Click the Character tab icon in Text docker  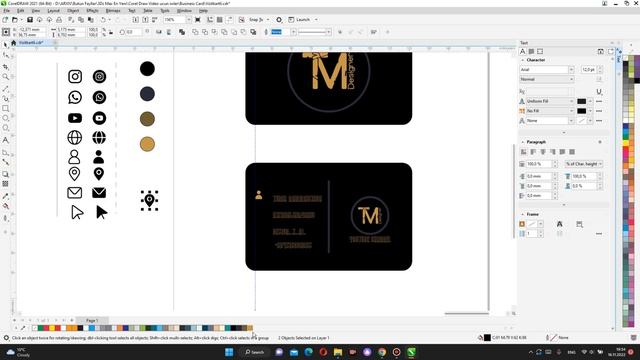tap(522, 51)
